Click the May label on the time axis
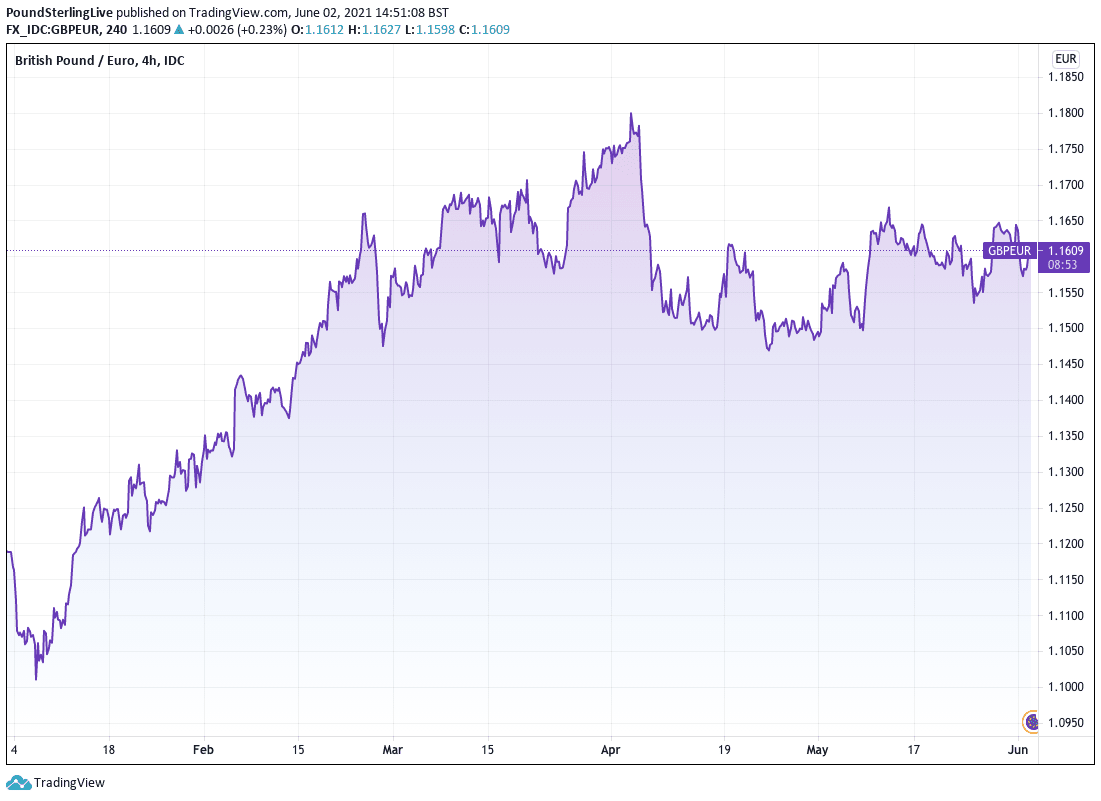 817,750
